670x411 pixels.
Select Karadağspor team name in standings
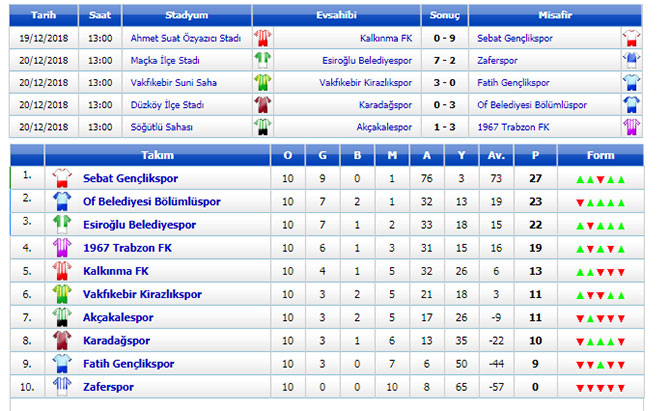pos(116,341)
